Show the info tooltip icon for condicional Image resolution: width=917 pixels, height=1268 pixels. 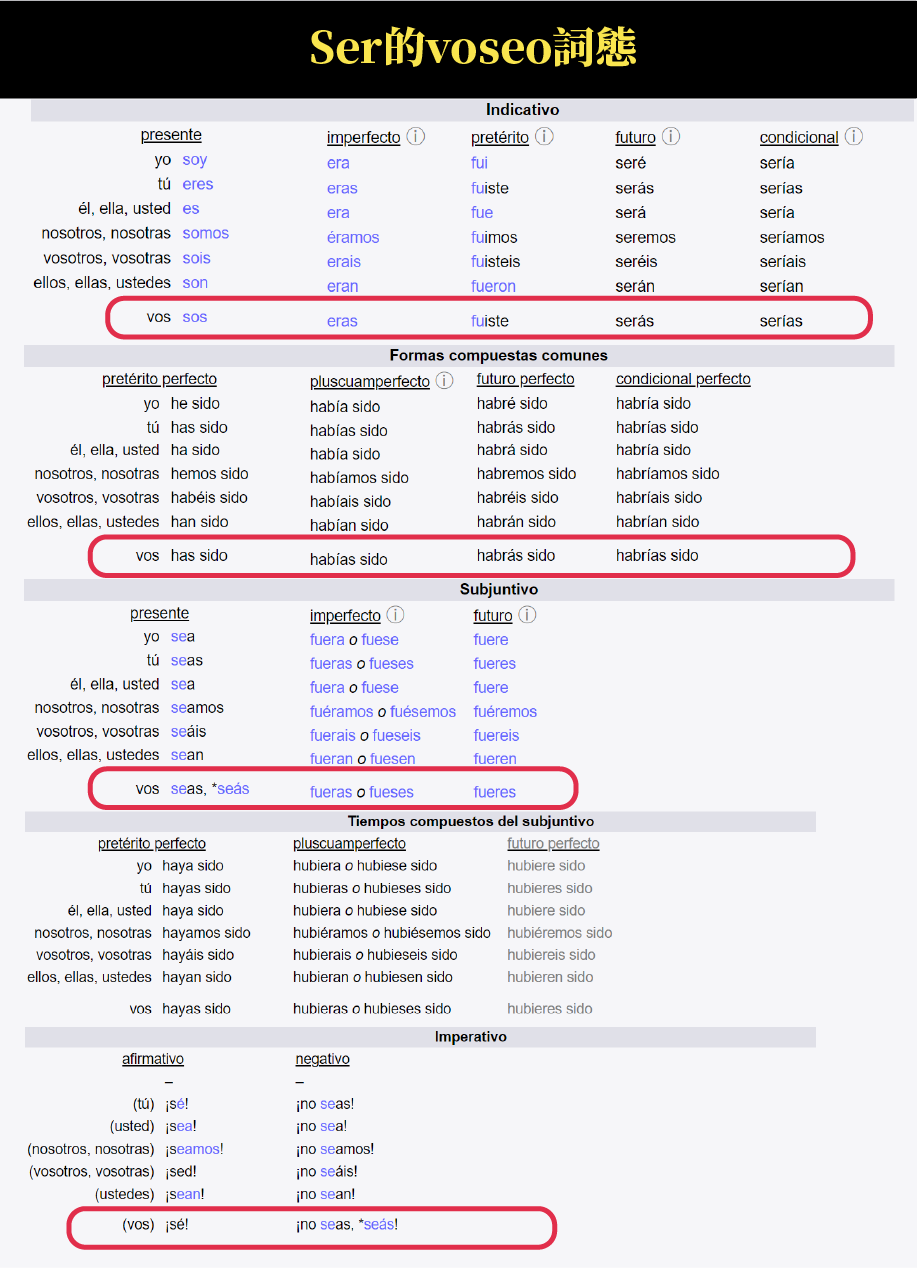pos(854,137)
